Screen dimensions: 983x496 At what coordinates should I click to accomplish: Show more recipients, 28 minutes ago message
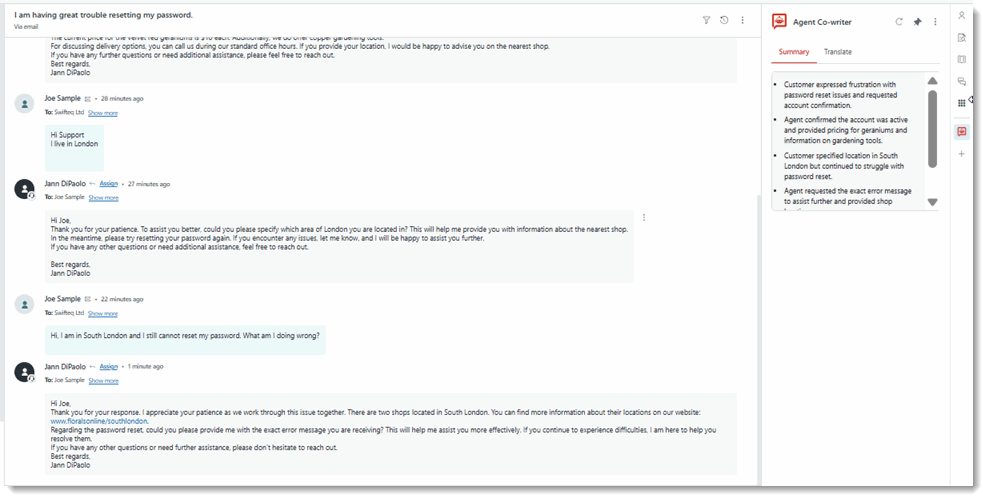103,113
